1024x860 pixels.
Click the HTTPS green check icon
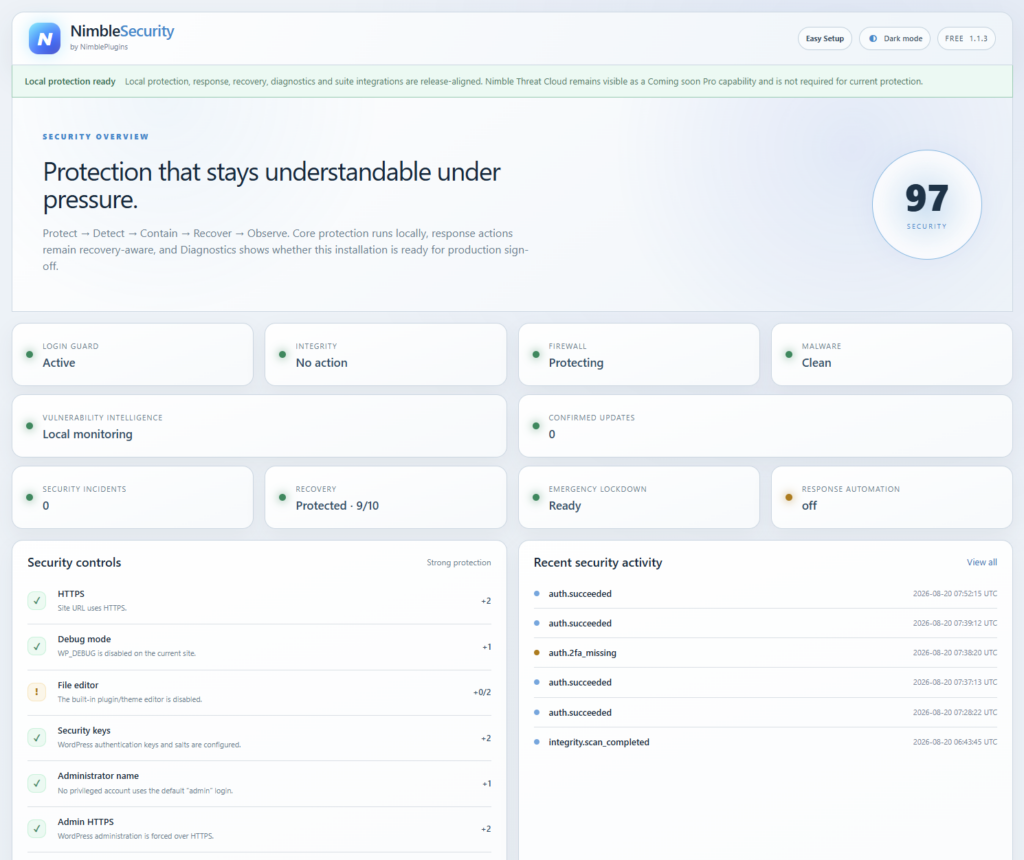37,601
